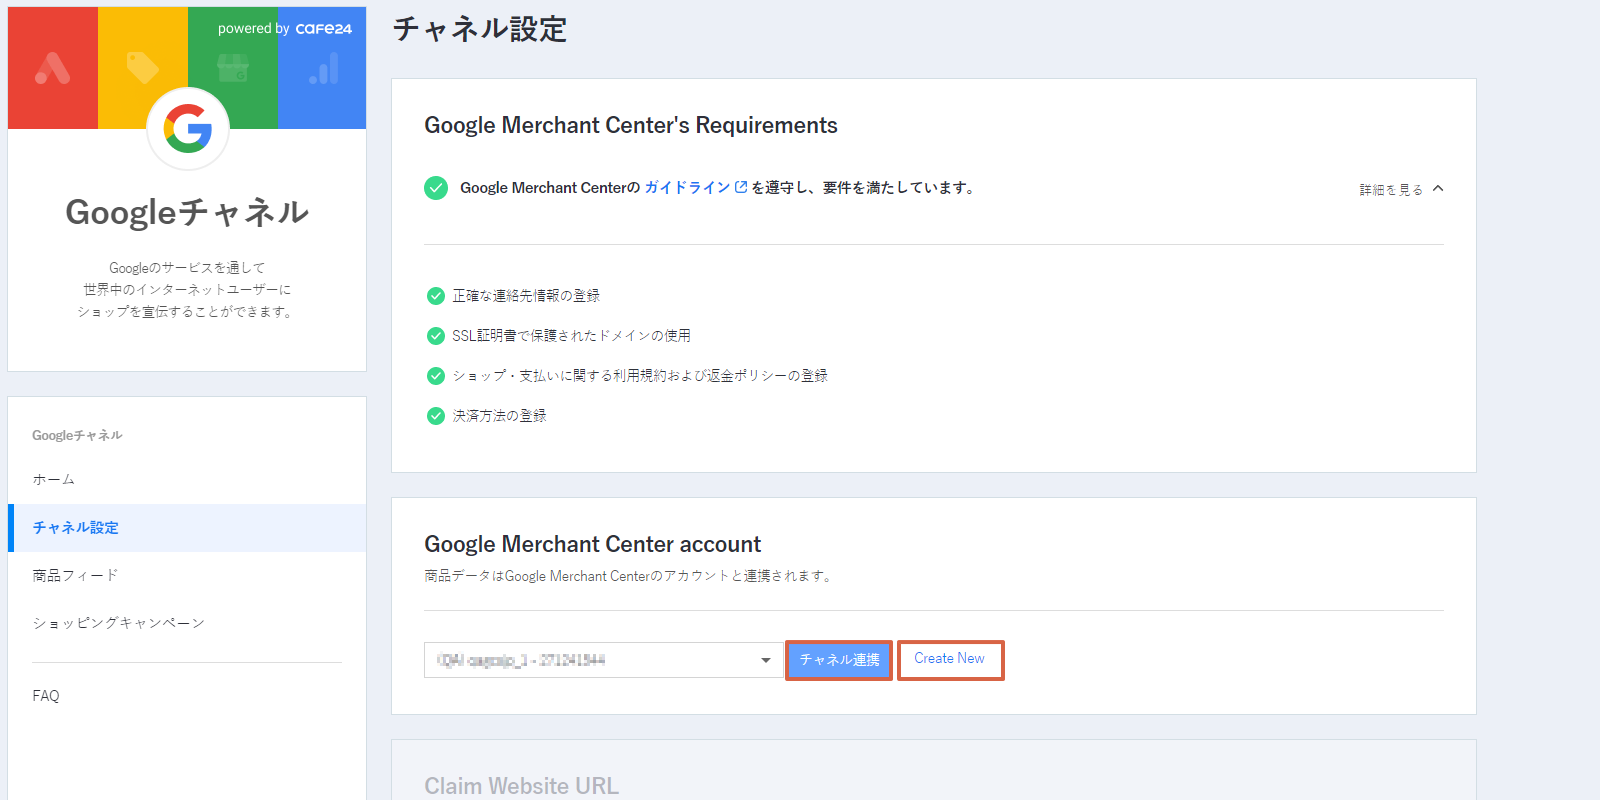Click the external link icon beside ガイドライン
Viewport: 1600px width, 800px height.
(741, 187)
